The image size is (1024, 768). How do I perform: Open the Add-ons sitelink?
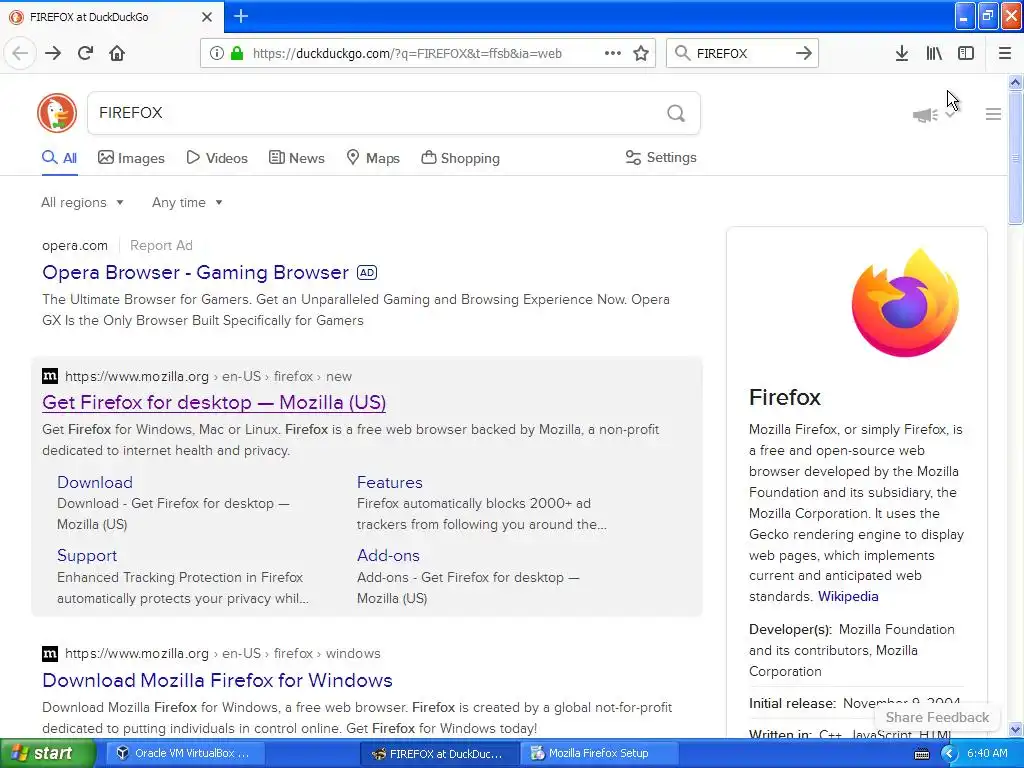tap(388, 555)
